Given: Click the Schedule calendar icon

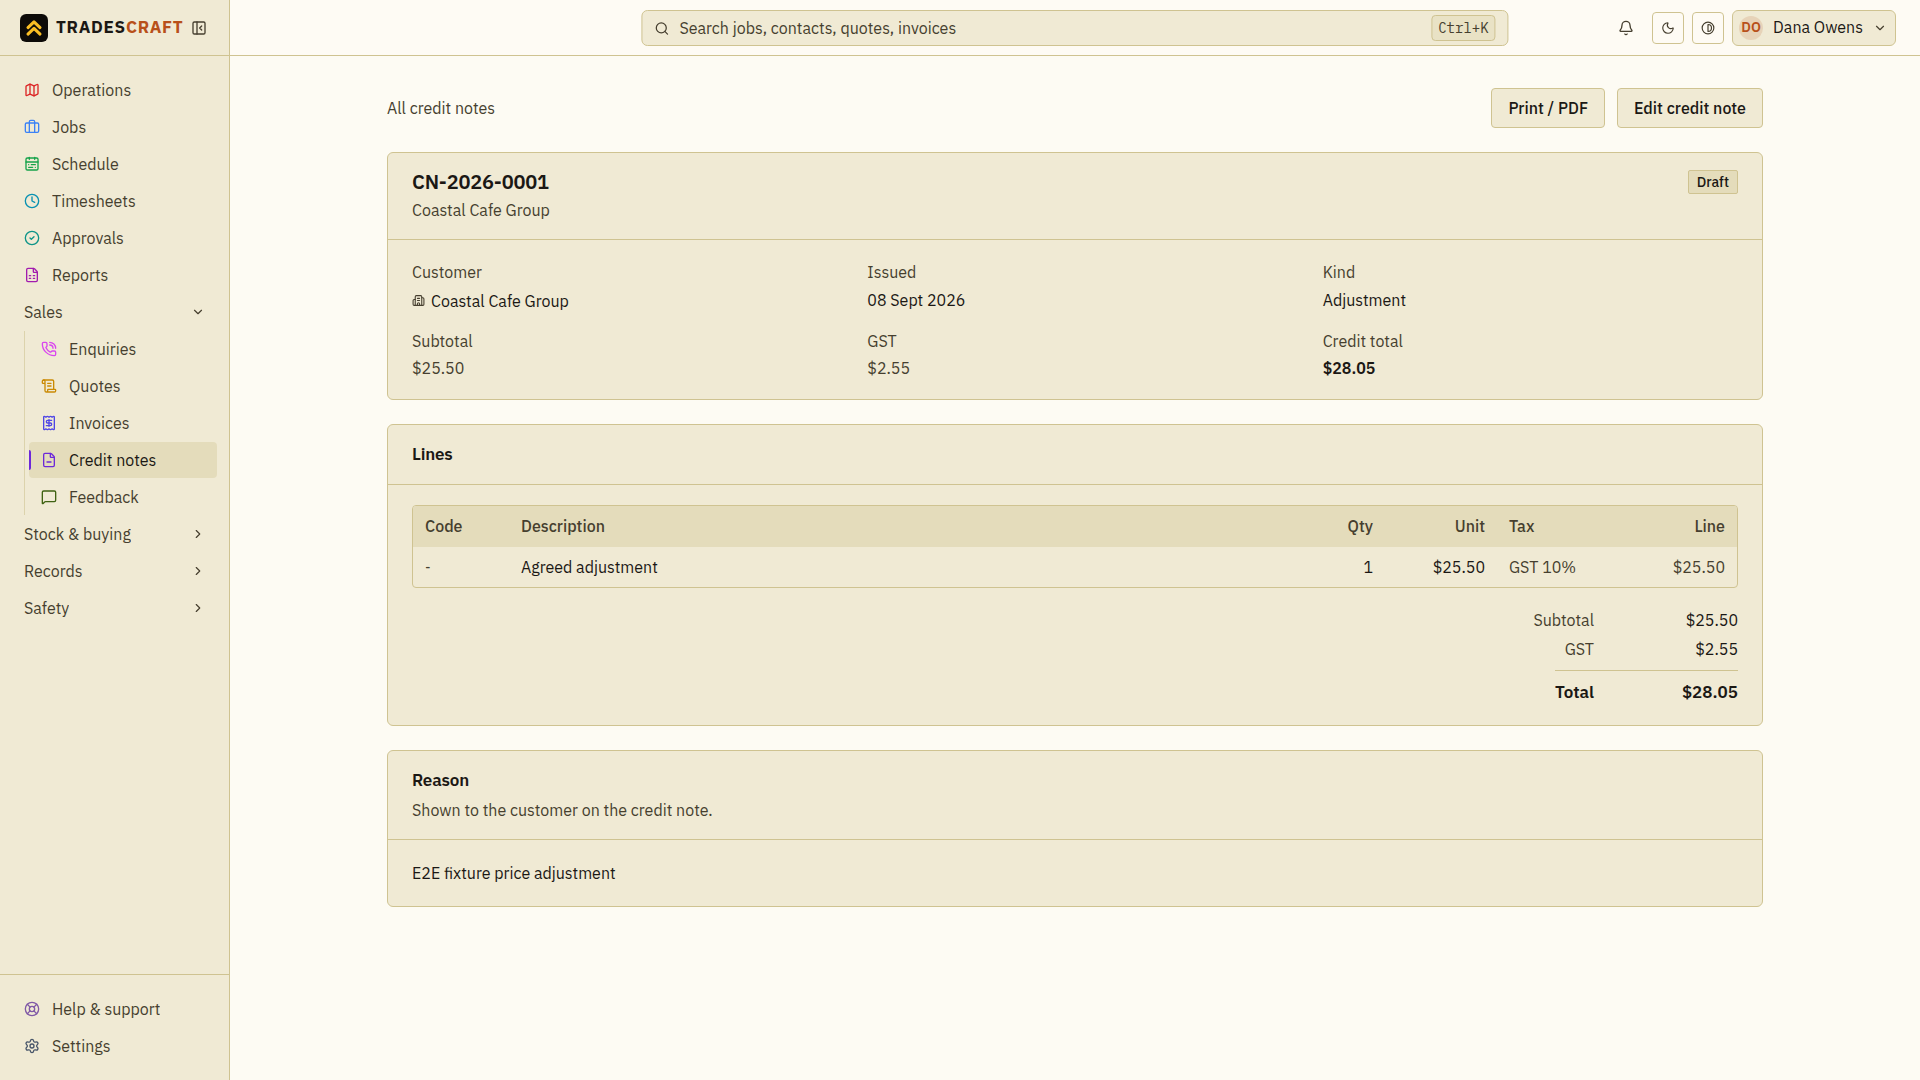Looking at the screenshot, I should click(32, 164).
